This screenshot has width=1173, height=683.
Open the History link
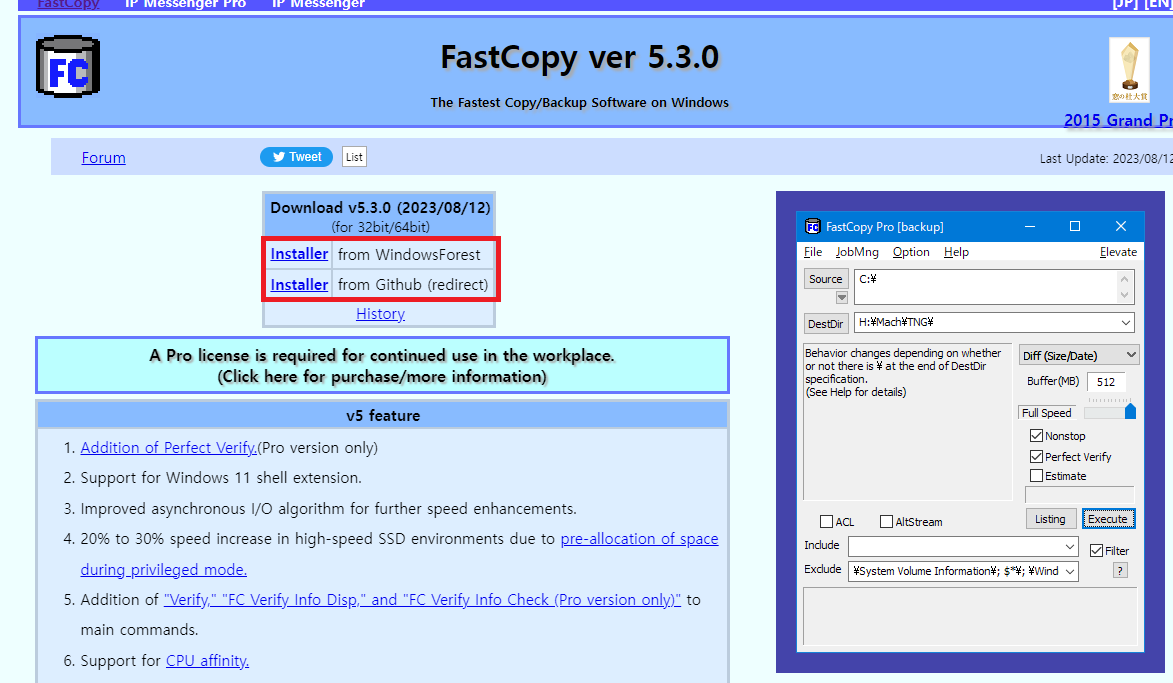pos(380,314)
